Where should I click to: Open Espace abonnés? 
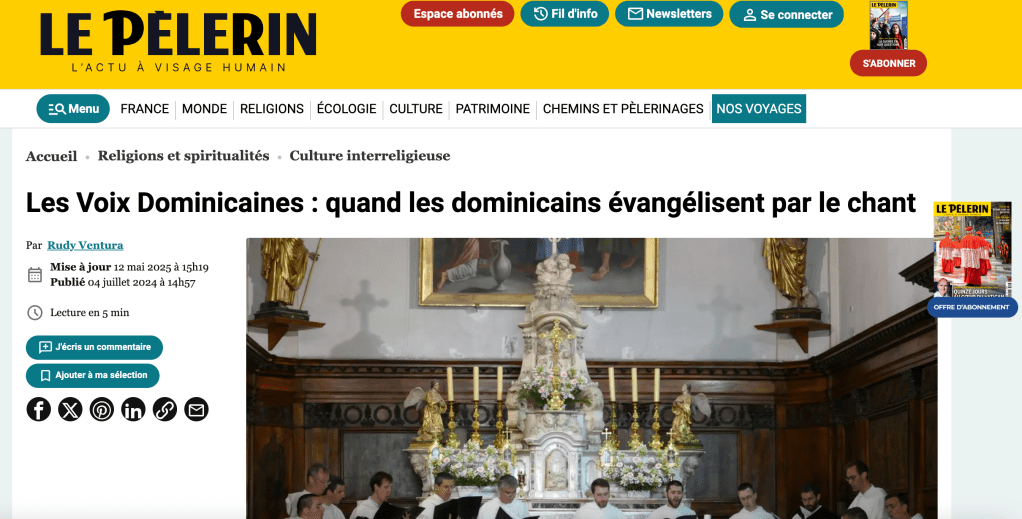[x=458, y=14]
